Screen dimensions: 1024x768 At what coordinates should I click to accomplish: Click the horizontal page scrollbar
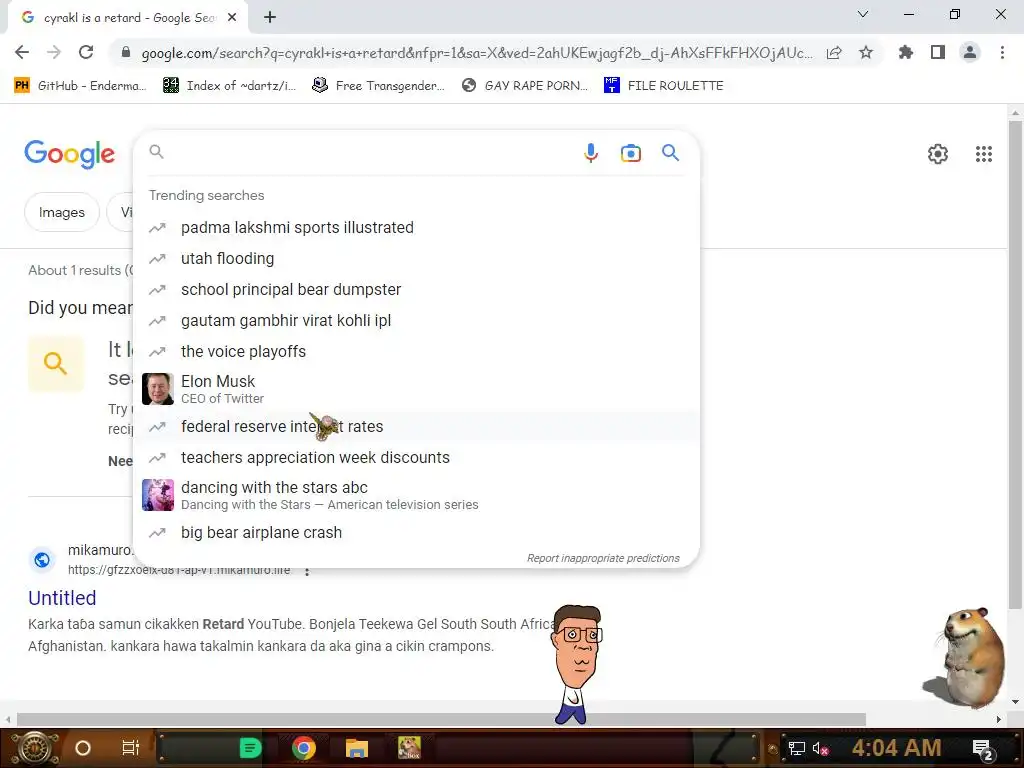point(441,719)
